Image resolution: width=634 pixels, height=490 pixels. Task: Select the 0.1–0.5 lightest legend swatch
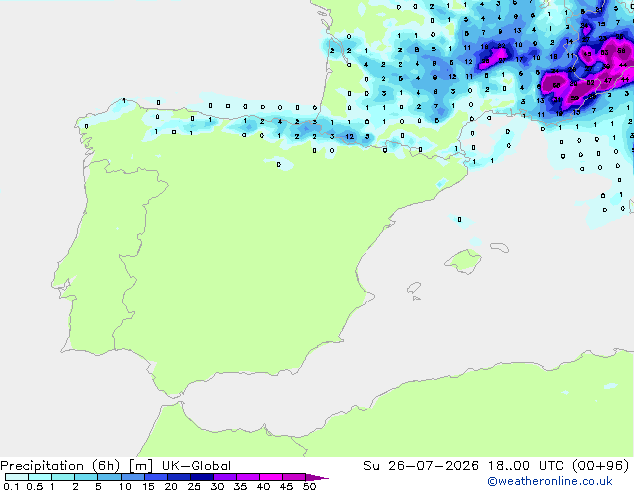tap(17, 477)
